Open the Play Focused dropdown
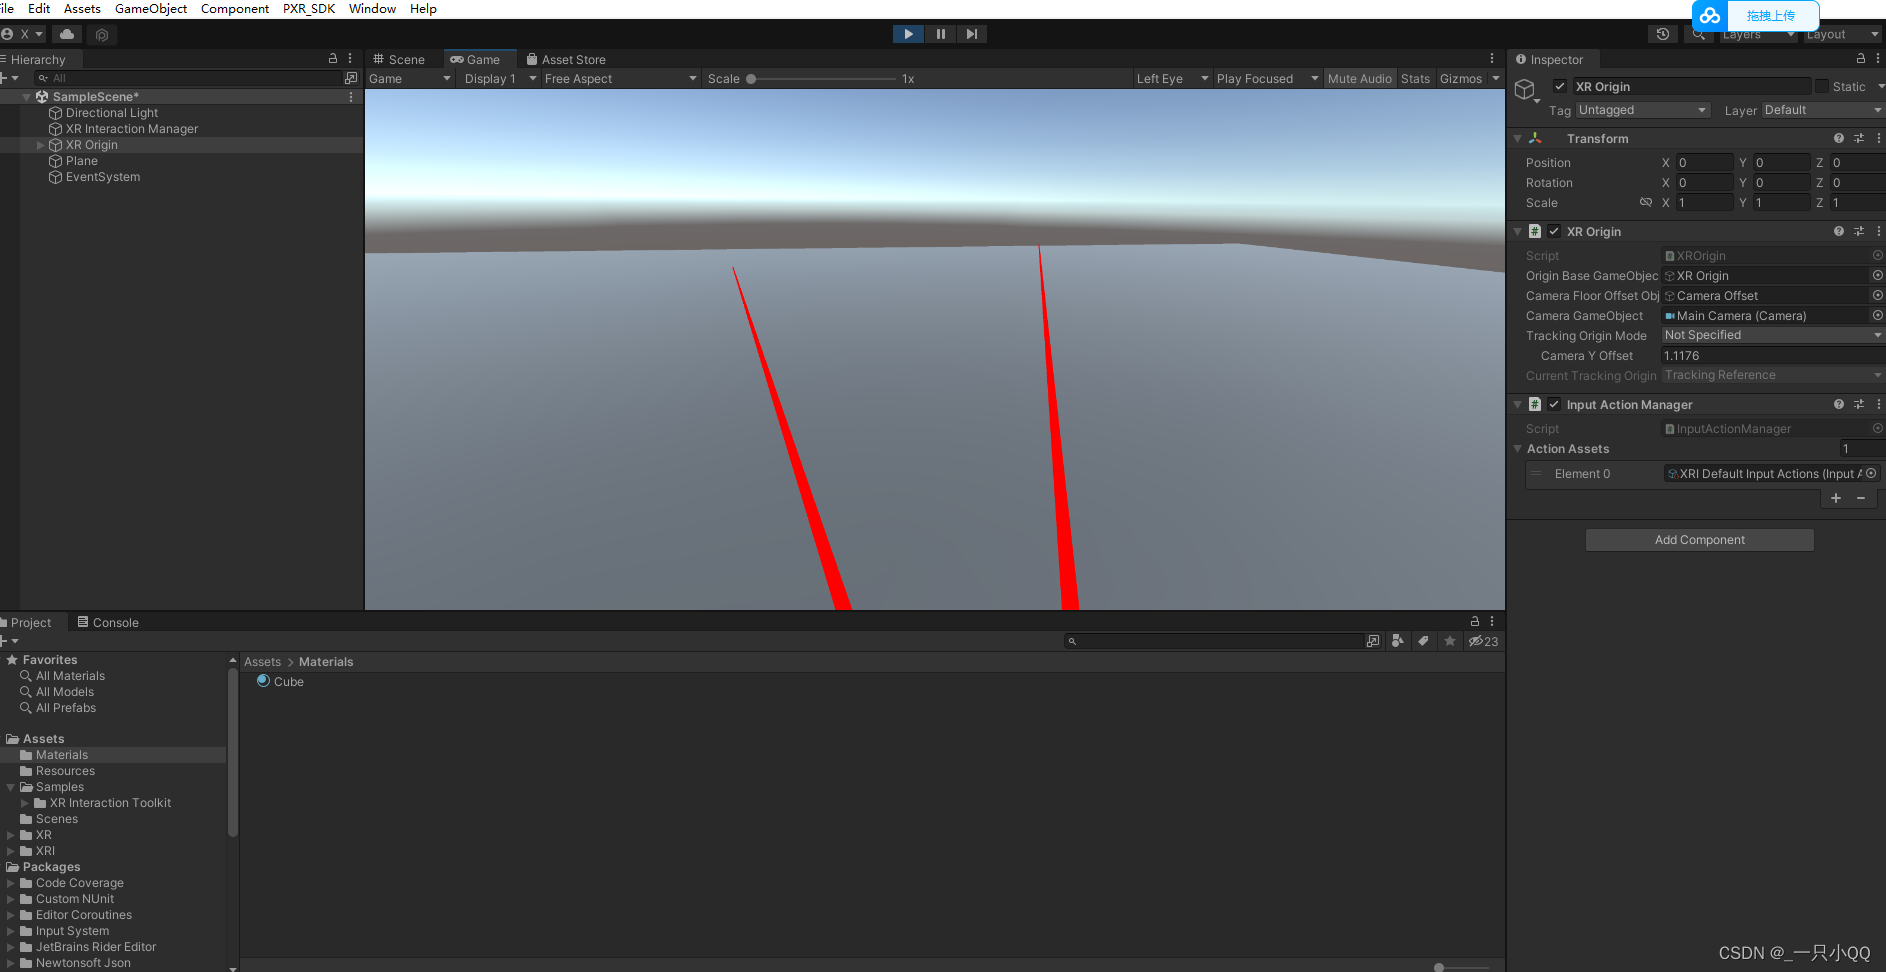 [1267, 79]
